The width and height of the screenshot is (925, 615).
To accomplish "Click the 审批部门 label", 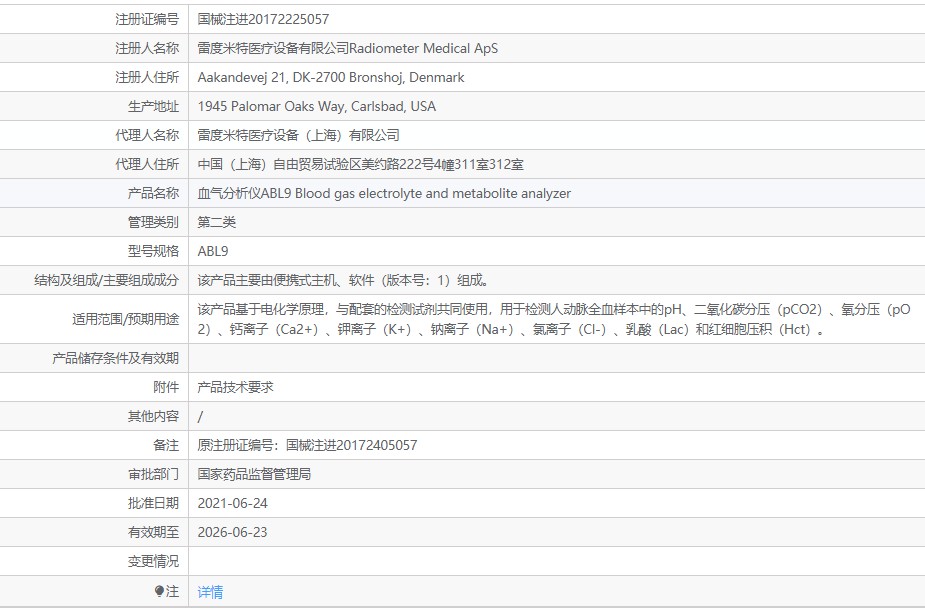I will point(153,474).
